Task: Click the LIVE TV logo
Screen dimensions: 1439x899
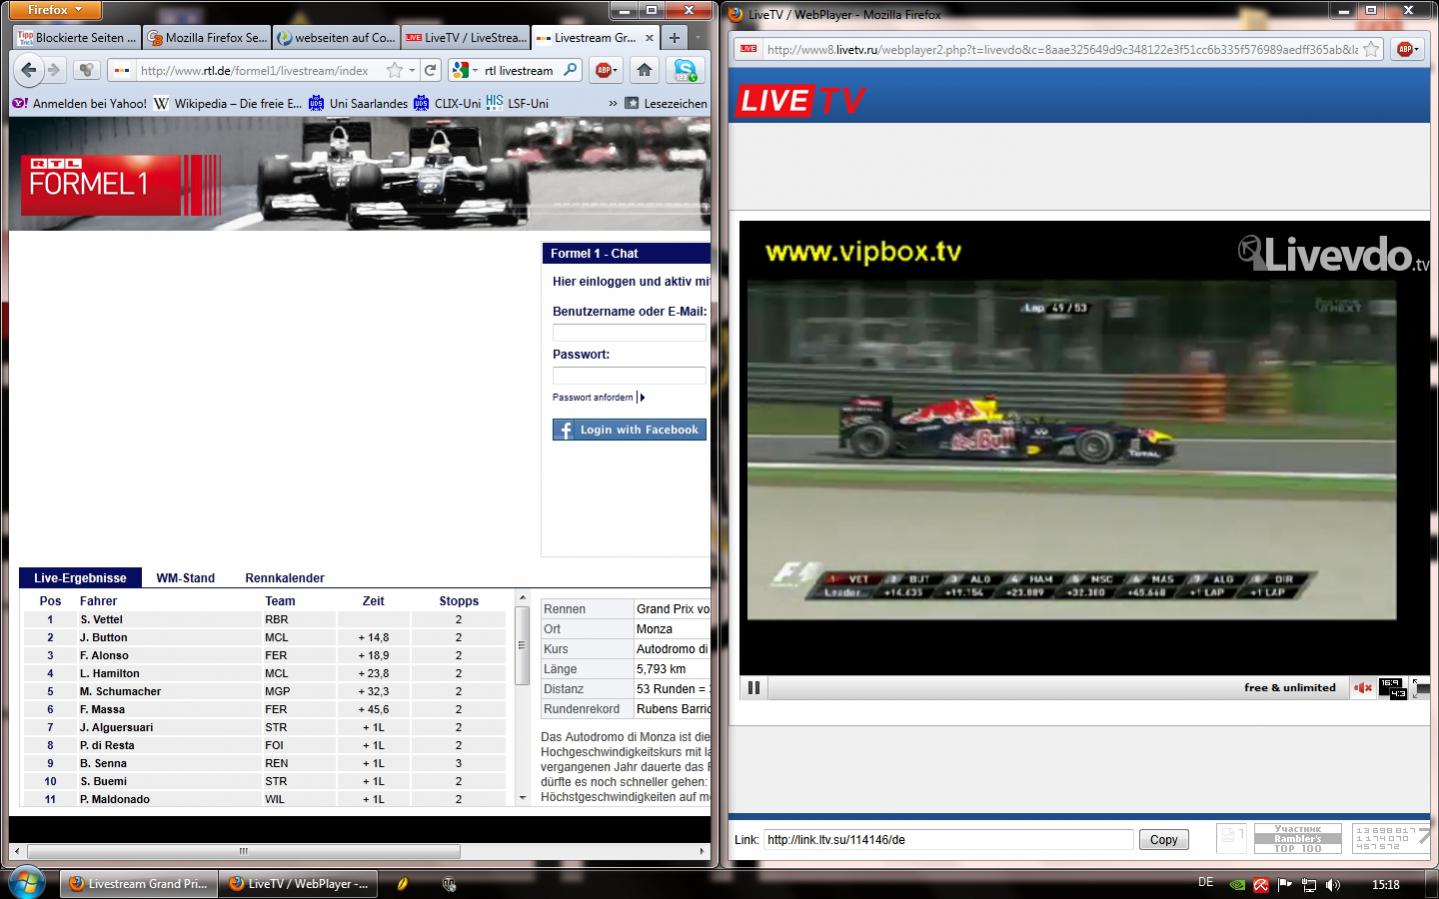Action: (800, 100)
